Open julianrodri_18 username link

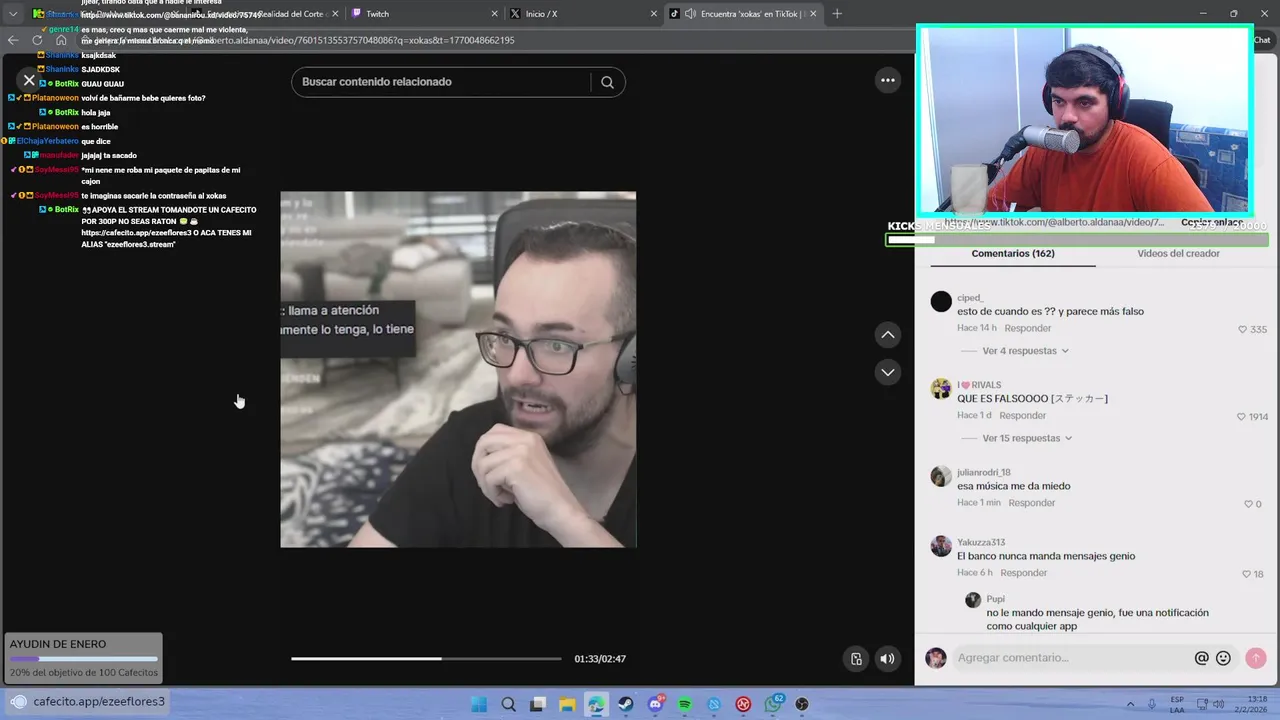pyautogui.click(x=984, y=472)
